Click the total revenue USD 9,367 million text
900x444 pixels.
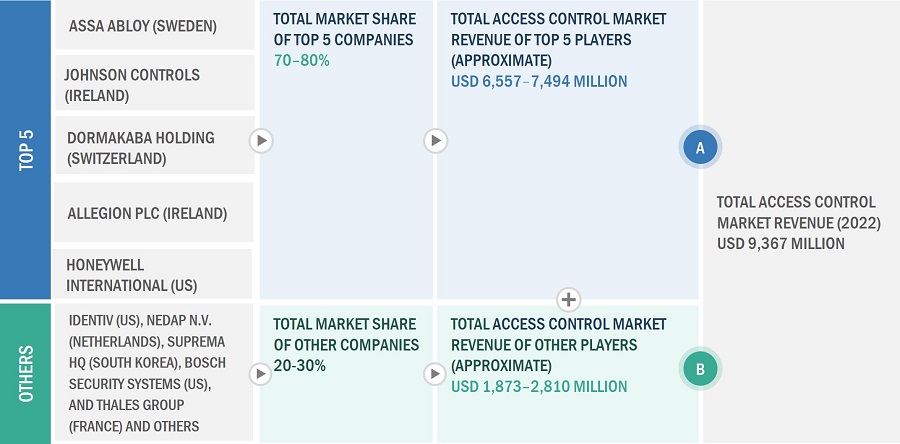click(780, 243)
